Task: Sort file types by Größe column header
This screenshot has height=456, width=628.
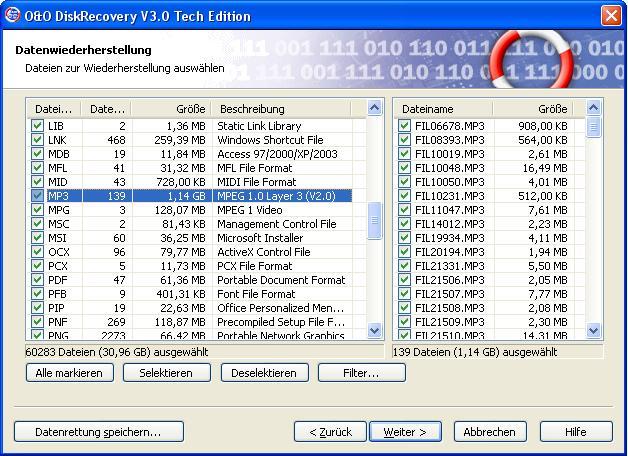Action: pos(171,109)
